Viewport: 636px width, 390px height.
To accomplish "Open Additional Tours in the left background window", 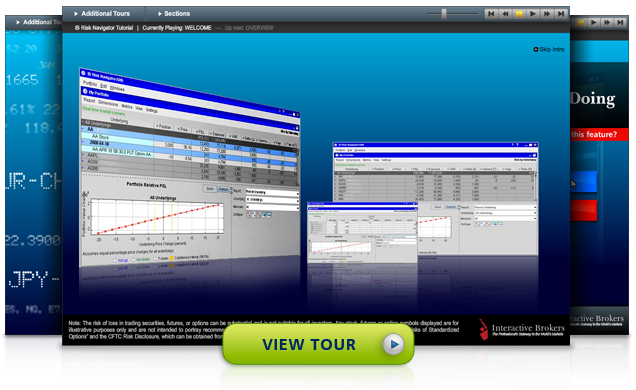I will [39, 22].
